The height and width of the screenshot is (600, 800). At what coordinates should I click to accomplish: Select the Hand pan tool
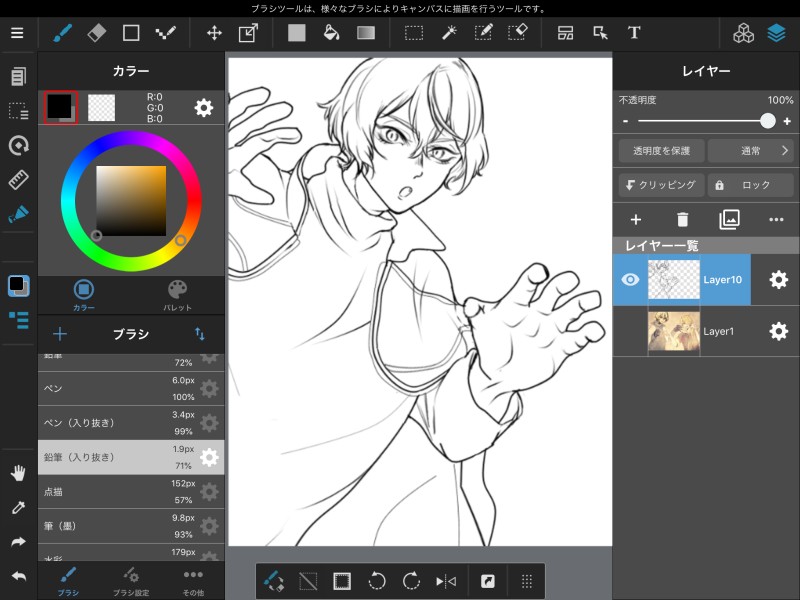tap(18, 473)
